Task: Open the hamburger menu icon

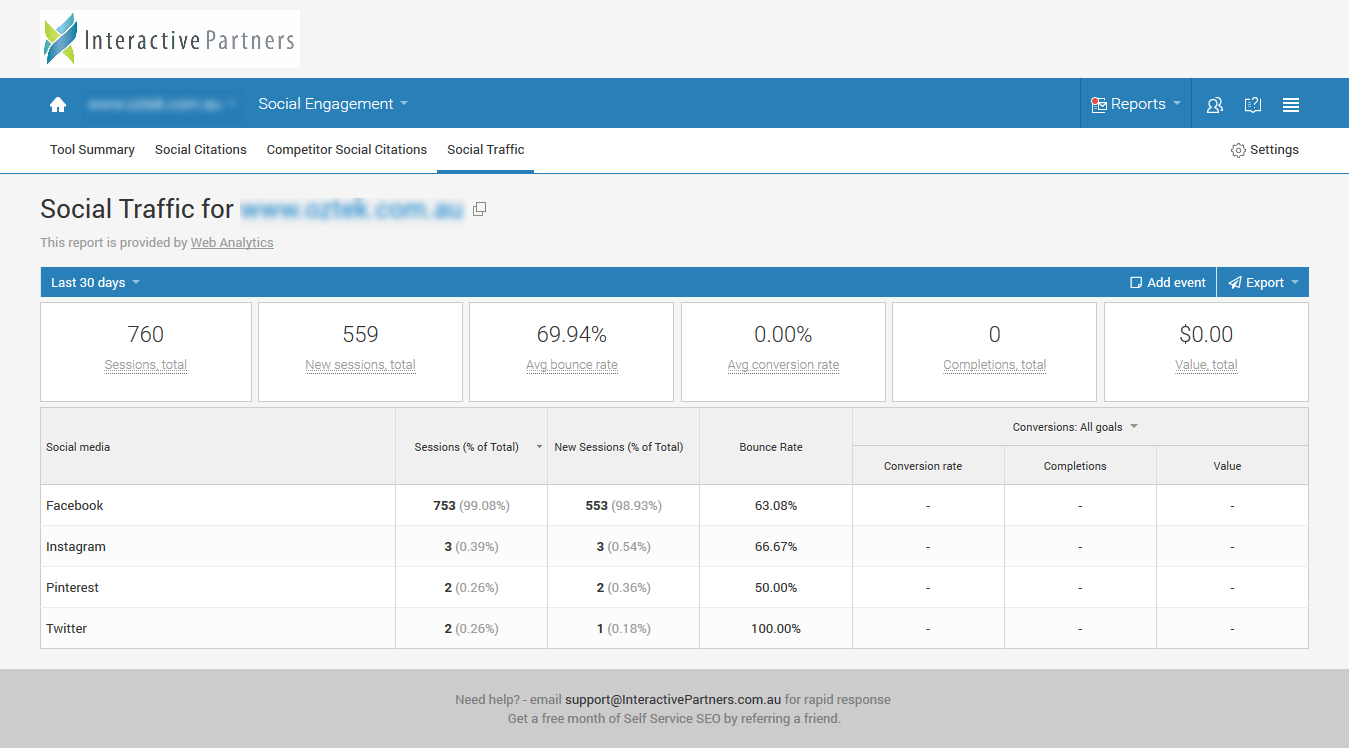Action: [1291, 104]
